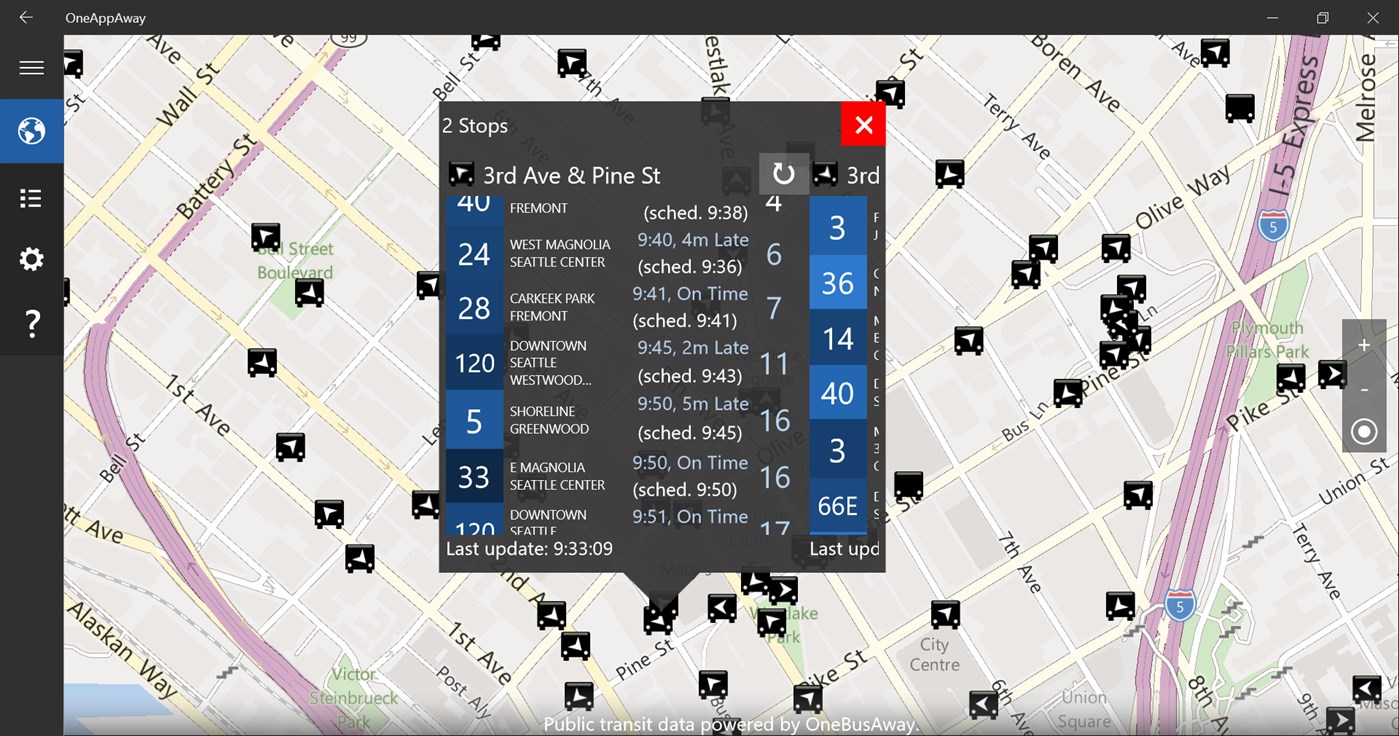Select the globe map view icon
The width and height of the screenshot is (1399, 736).
pyautogui.click(x=31, y=131)
